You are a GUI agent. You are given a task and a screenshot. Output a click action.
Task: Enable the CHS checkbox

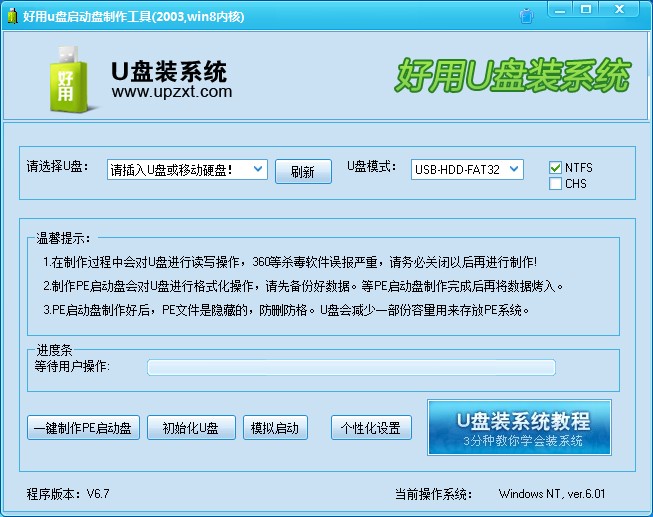555,184
